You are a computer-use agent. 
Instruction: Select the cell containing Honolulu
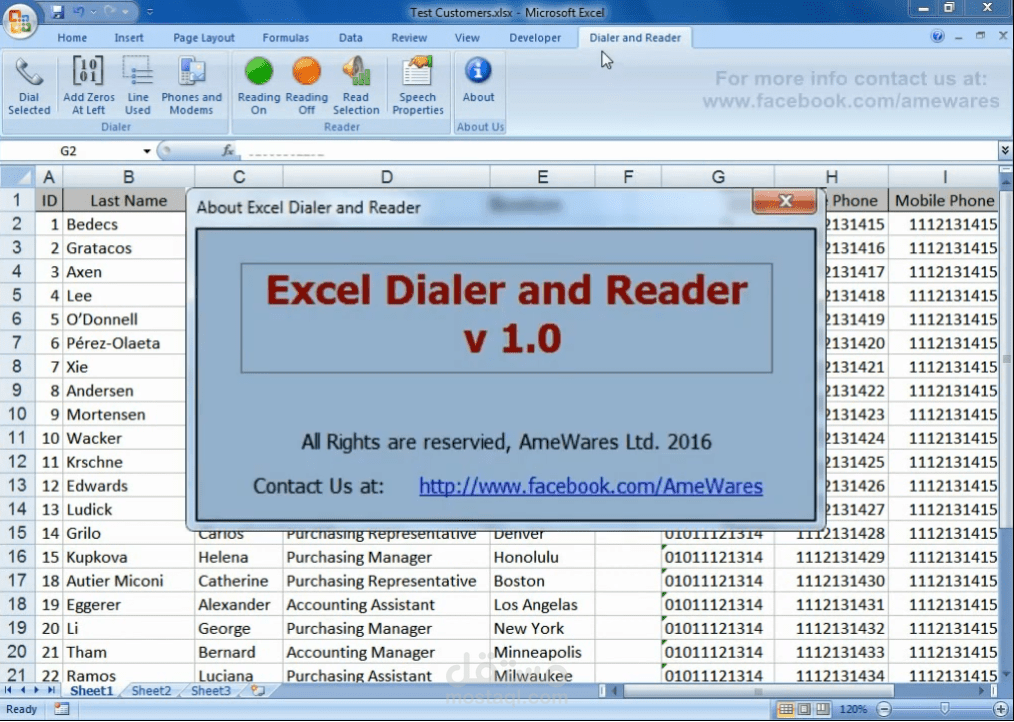point(542,557)
